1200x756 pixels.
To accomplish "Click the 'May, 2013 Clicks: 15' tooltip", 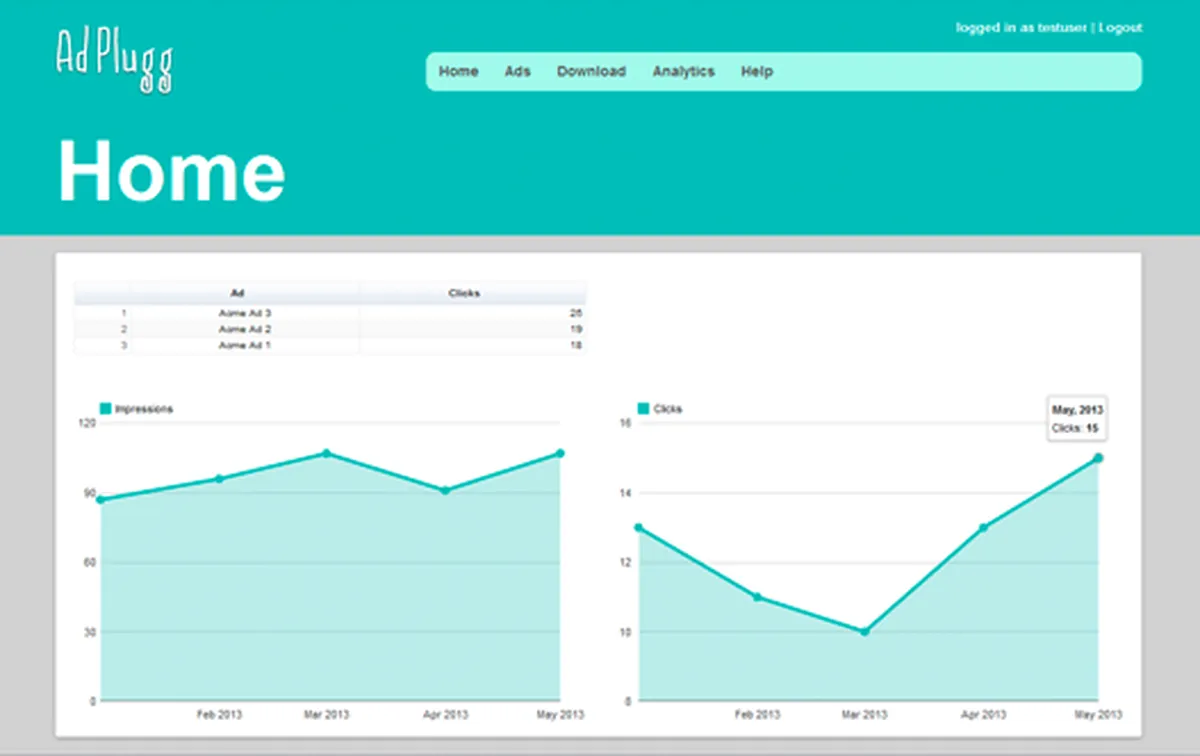I will pyautogui.click(x=1076, y=418).
